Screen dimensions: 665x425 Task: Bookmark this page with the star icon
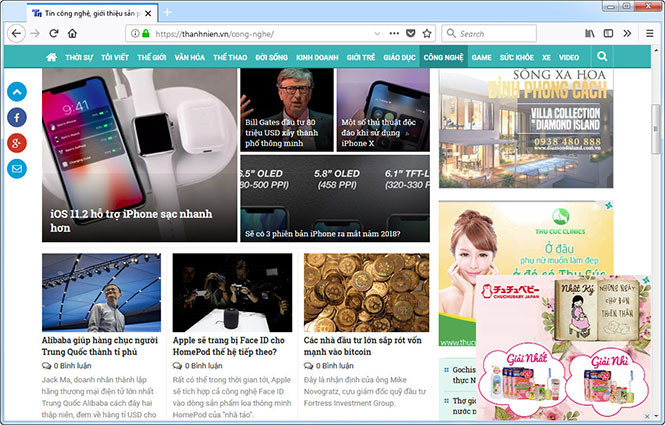(x=427, y=33)
